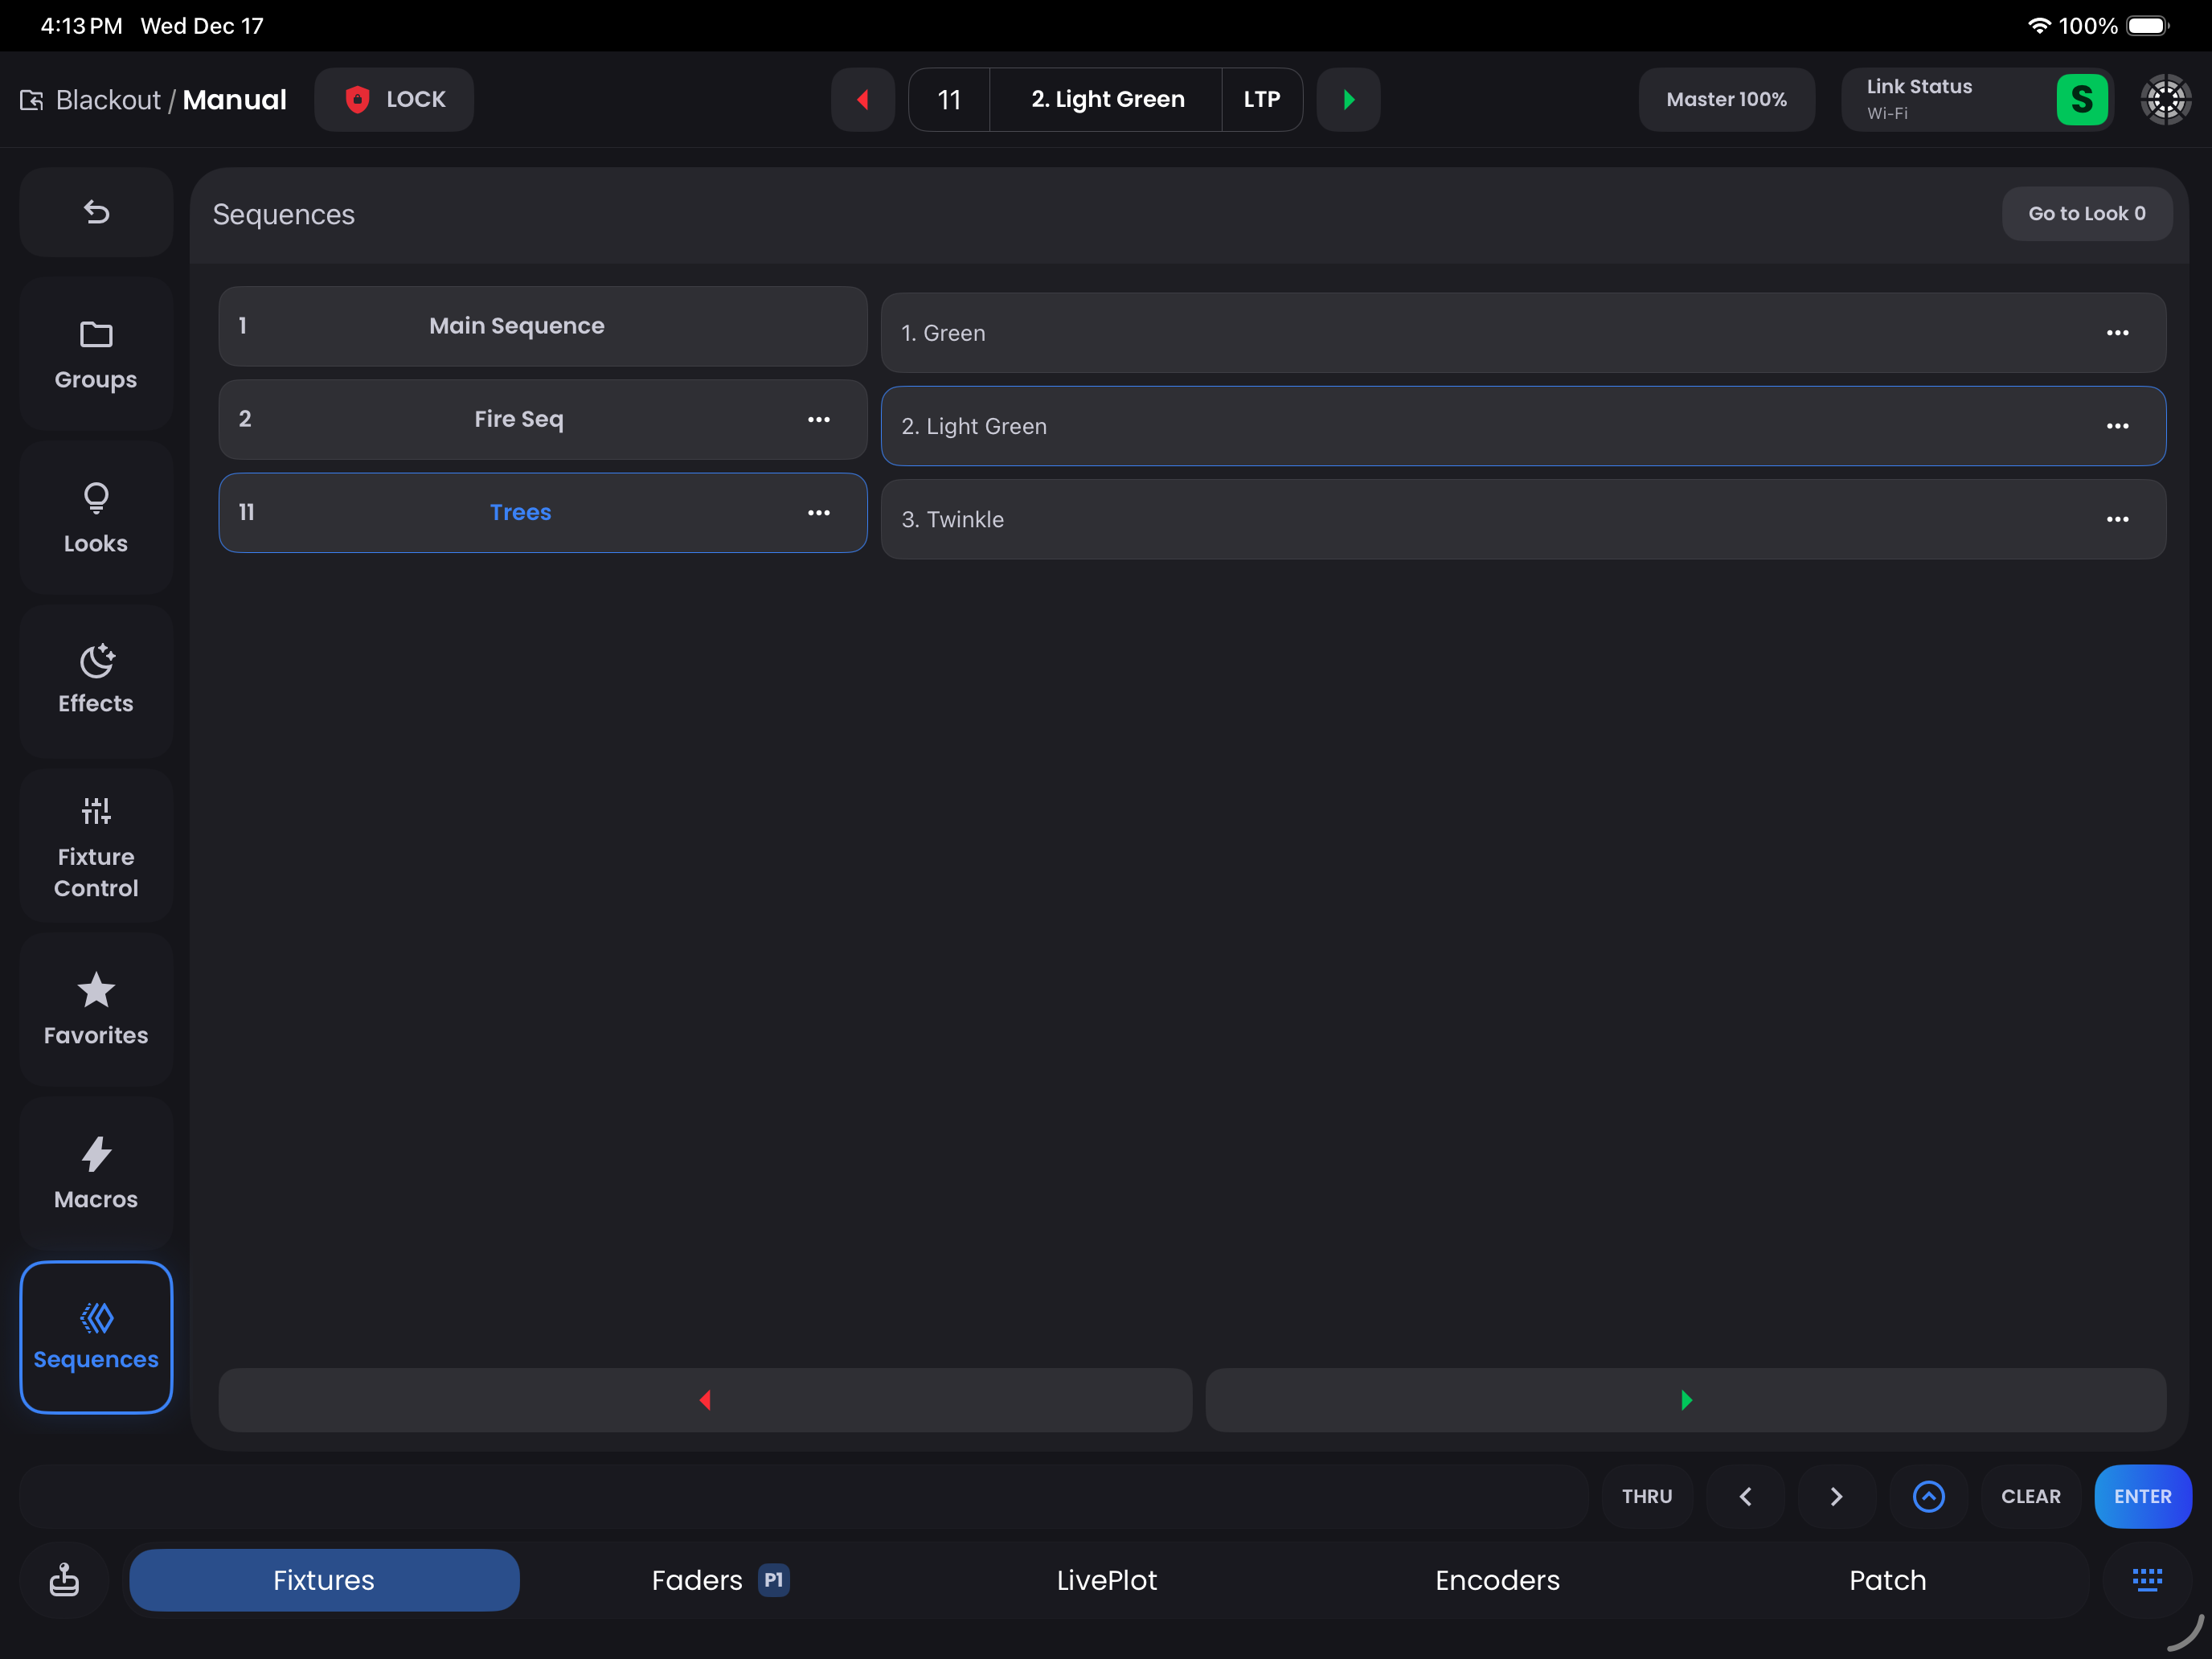
Task: Open the keypad grid icon
Action: tap(2146, 1579)
